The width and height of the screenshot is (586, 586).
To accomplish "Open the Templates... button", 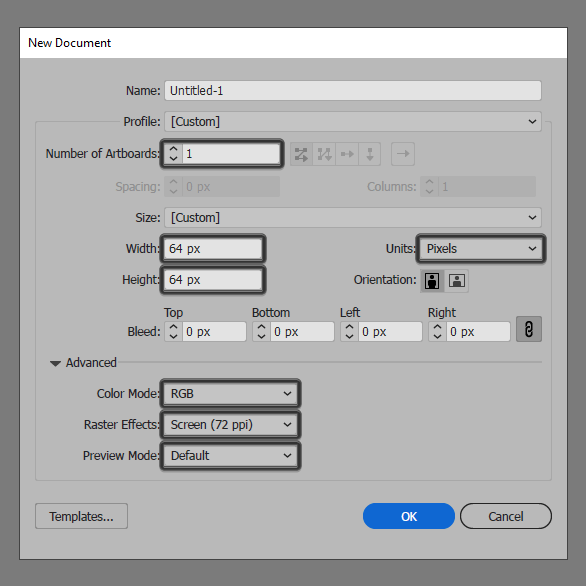I will pyautogui.click(x=81, y=516).
